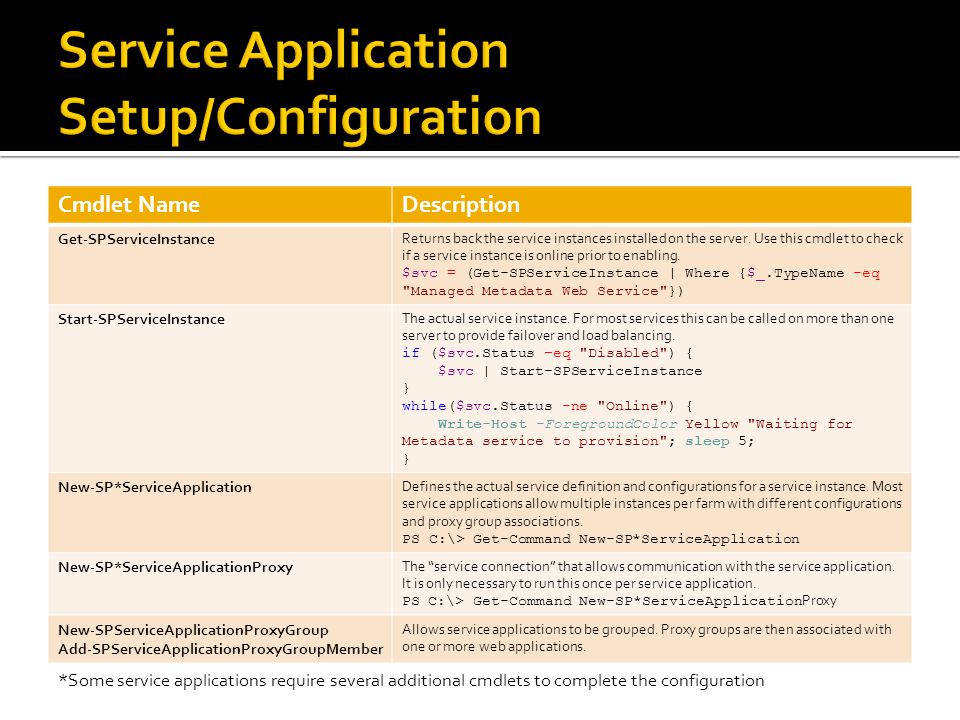Click the text 'one or more web applications.'
Screen dimensions: 960x720
pos(493,647)
